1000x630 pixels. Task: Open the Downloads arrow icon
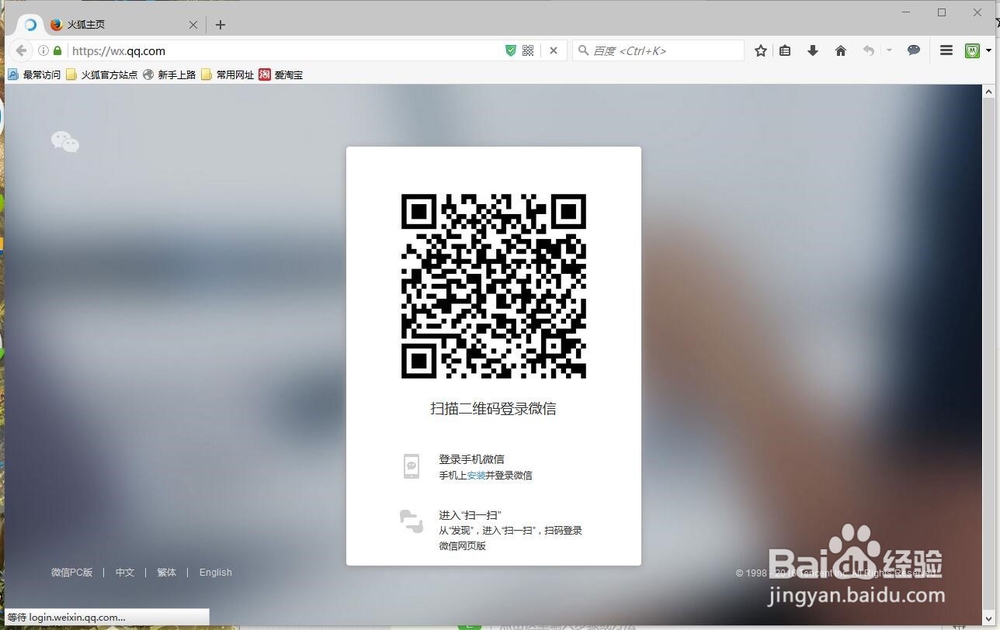813,50
